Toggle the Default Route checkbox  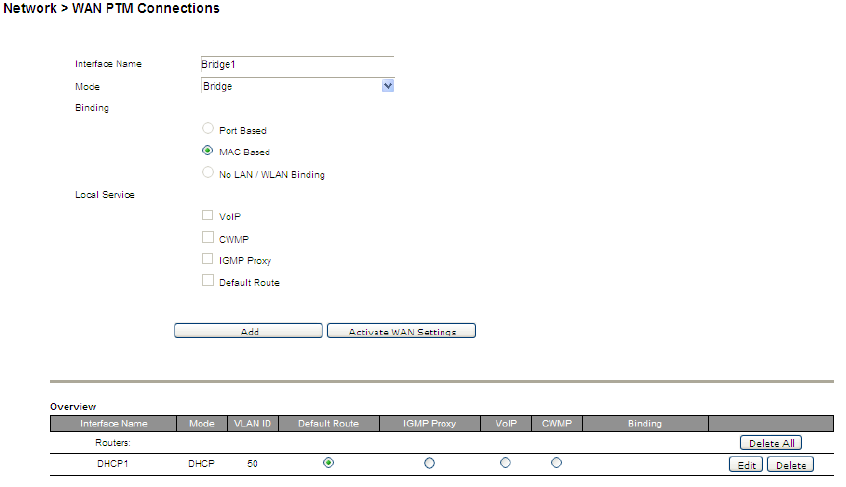(x=208, y=280)
